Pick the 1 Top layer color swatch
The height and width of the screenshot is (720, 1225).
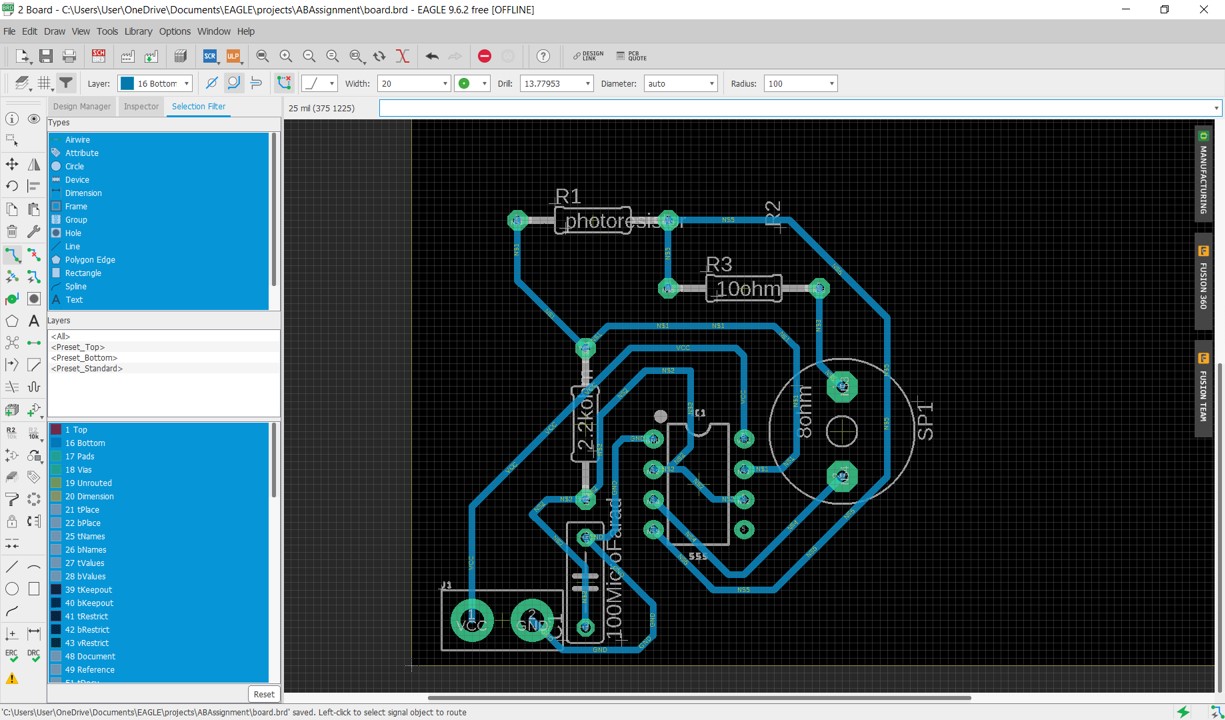click(x=56, y=430)
